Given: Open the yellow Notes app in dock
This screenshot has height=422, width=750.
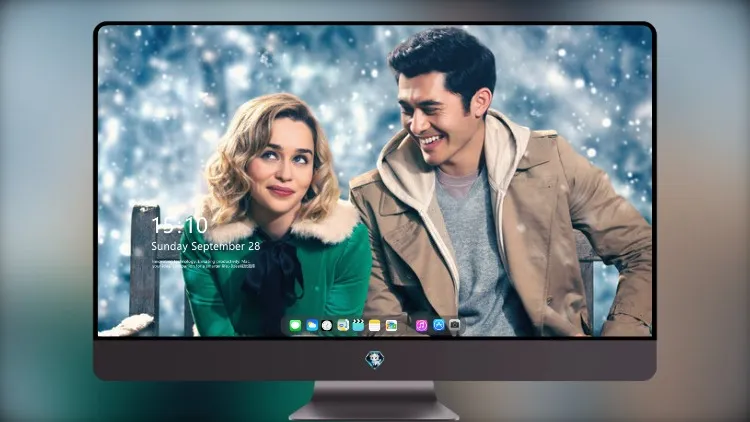Looking at the screenshot, I should tap(375, 326).
